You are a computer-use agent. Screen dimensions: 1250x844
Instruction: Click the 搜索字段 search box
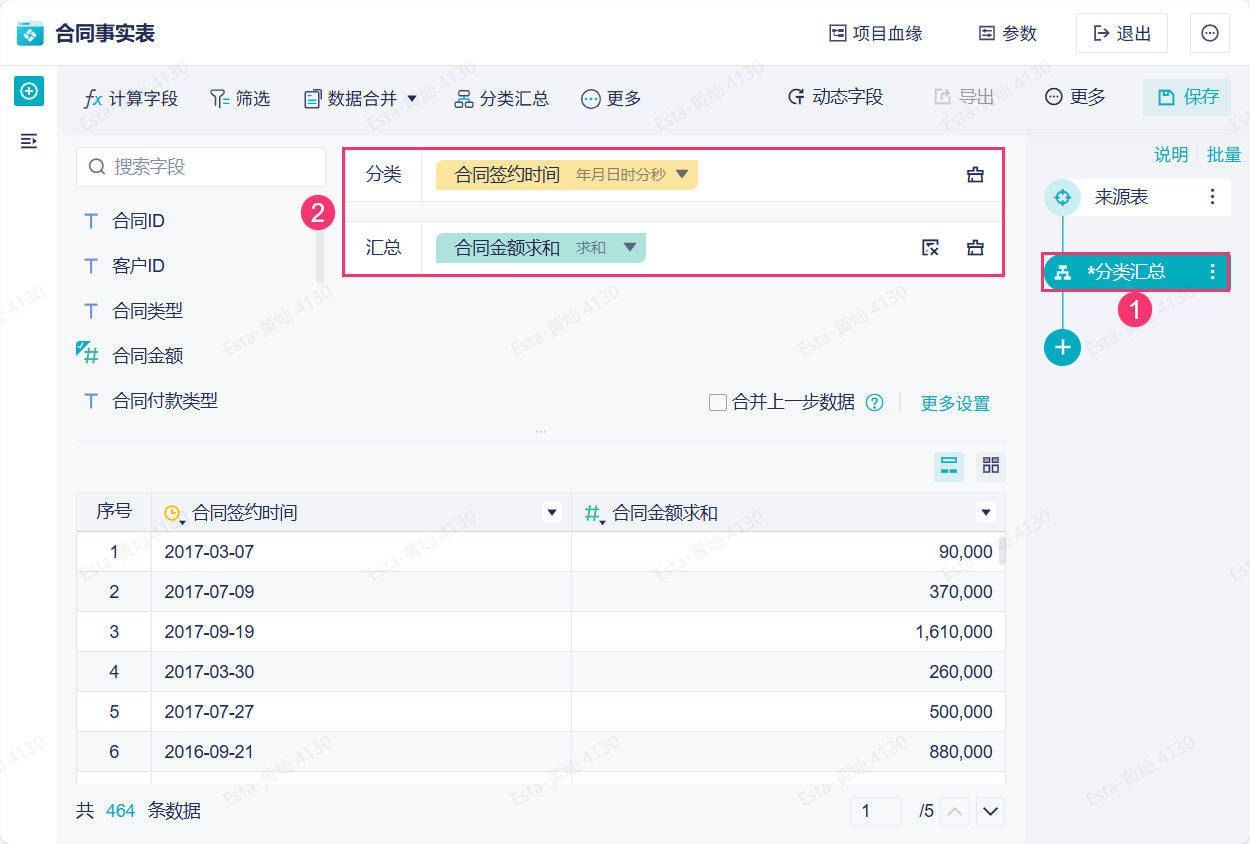tap(201, 167)
